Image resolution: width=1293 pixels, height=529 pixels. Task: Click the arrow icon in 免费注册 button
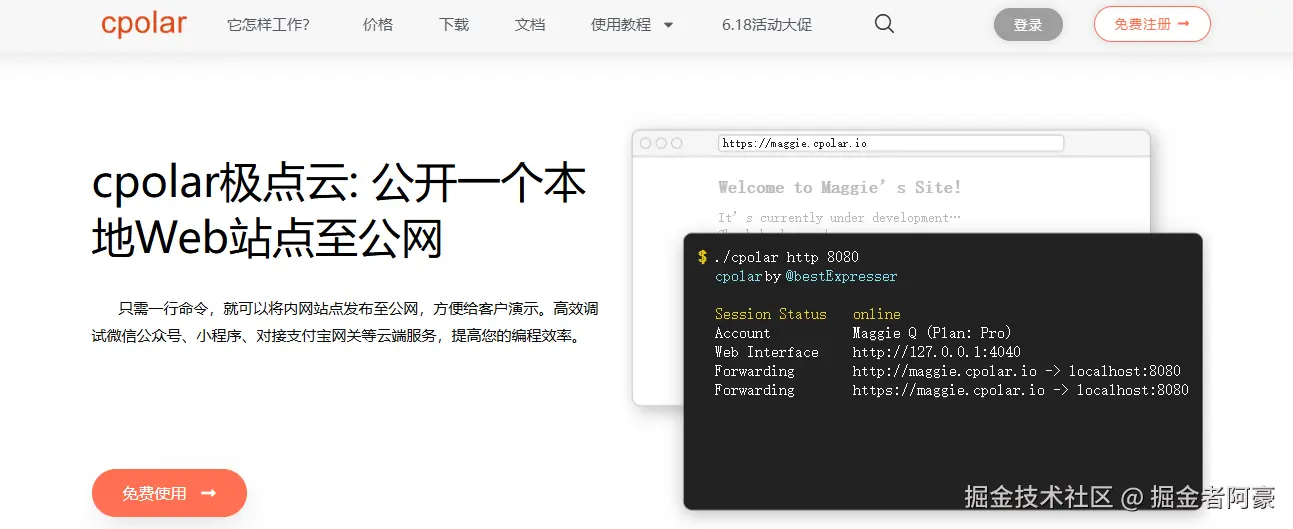[1184, 24]
